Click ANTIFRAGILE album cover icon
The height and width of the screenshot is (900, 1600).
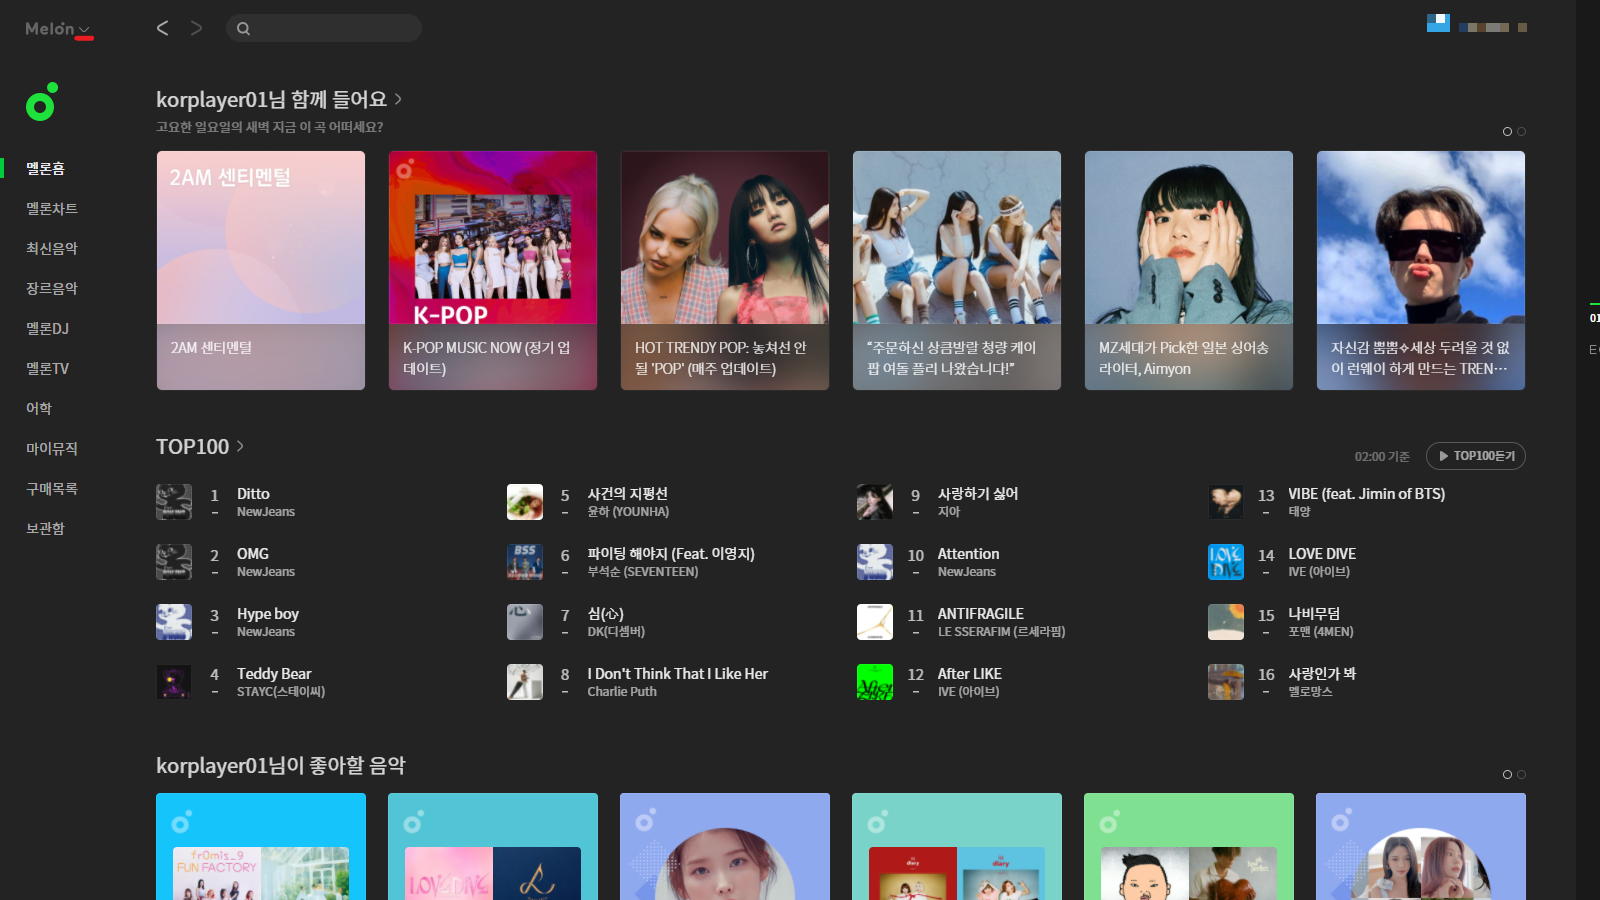point(875,622)
